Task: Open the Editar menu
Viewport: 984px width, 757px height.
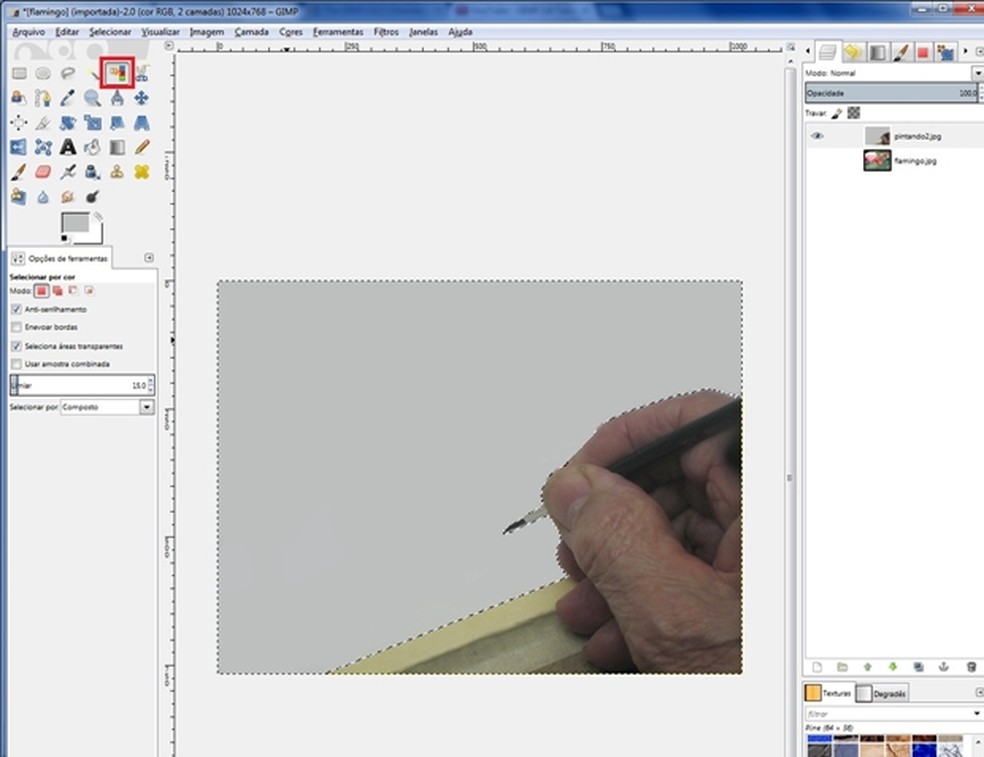Action: (x=67, y=32)
